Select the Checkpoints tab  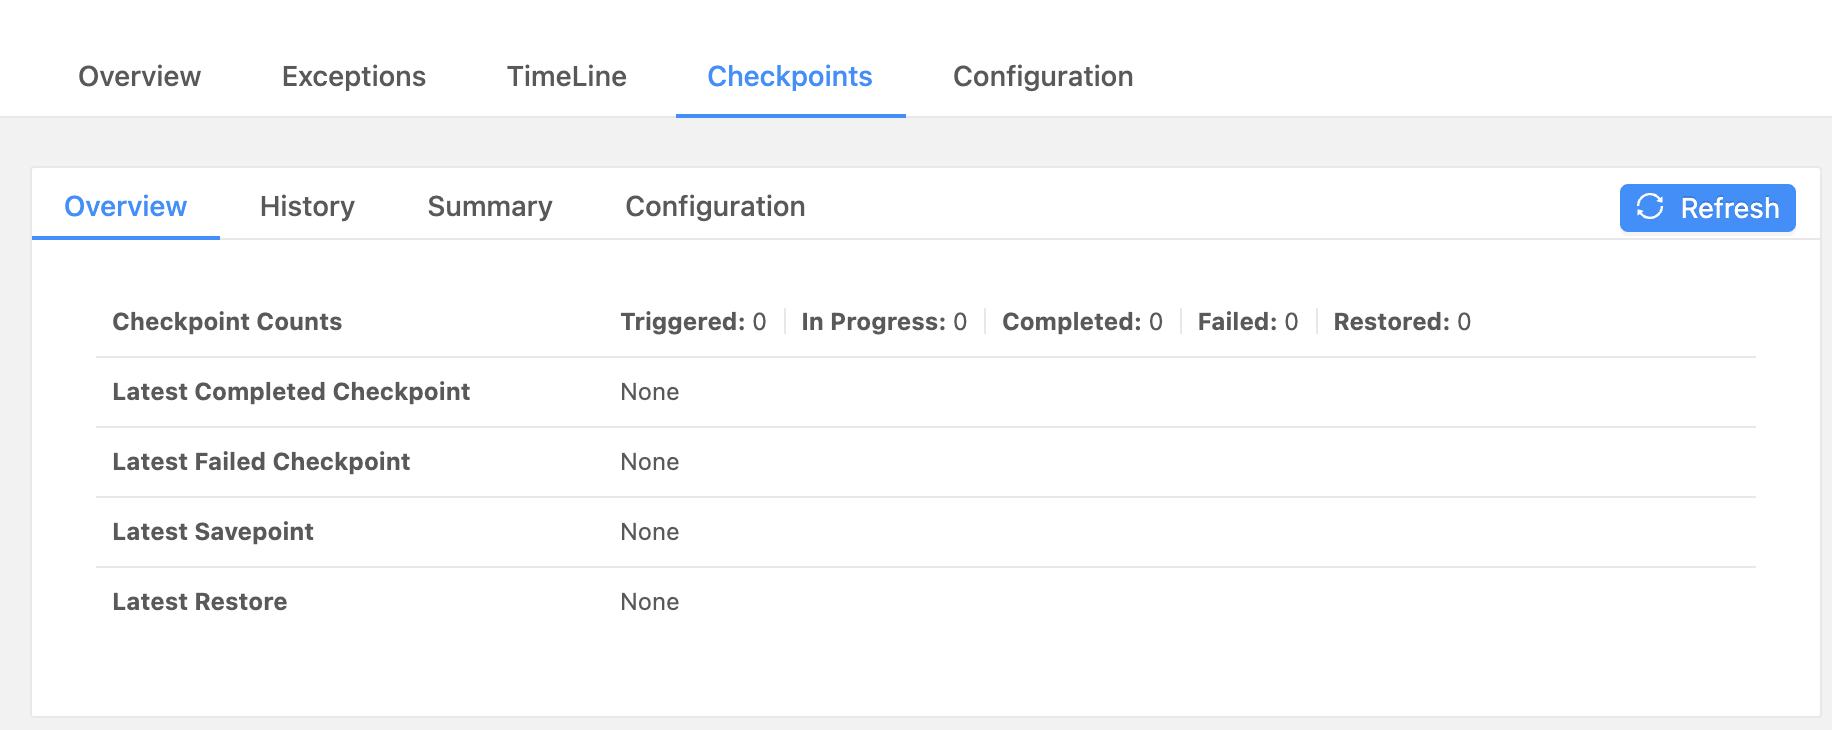coord(789,76)
